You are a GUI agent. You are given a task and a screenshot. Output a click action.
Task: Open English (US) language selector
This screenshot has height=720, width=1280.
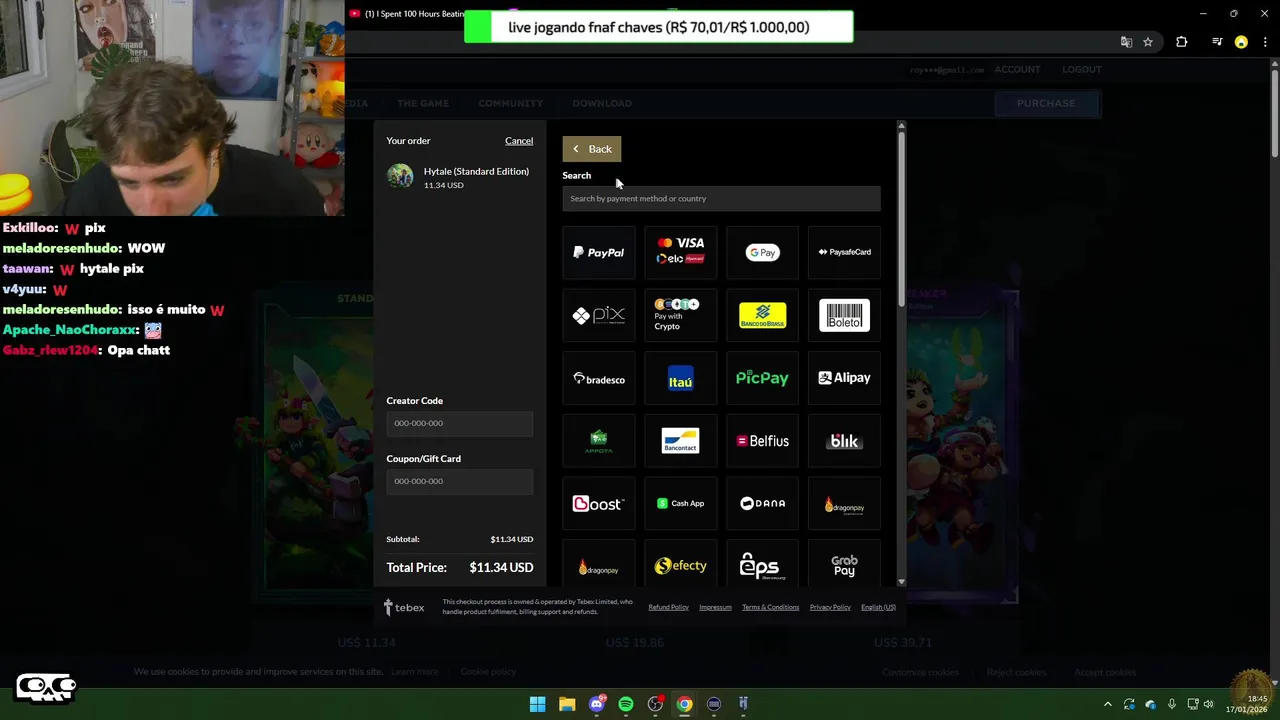[878, 607]
